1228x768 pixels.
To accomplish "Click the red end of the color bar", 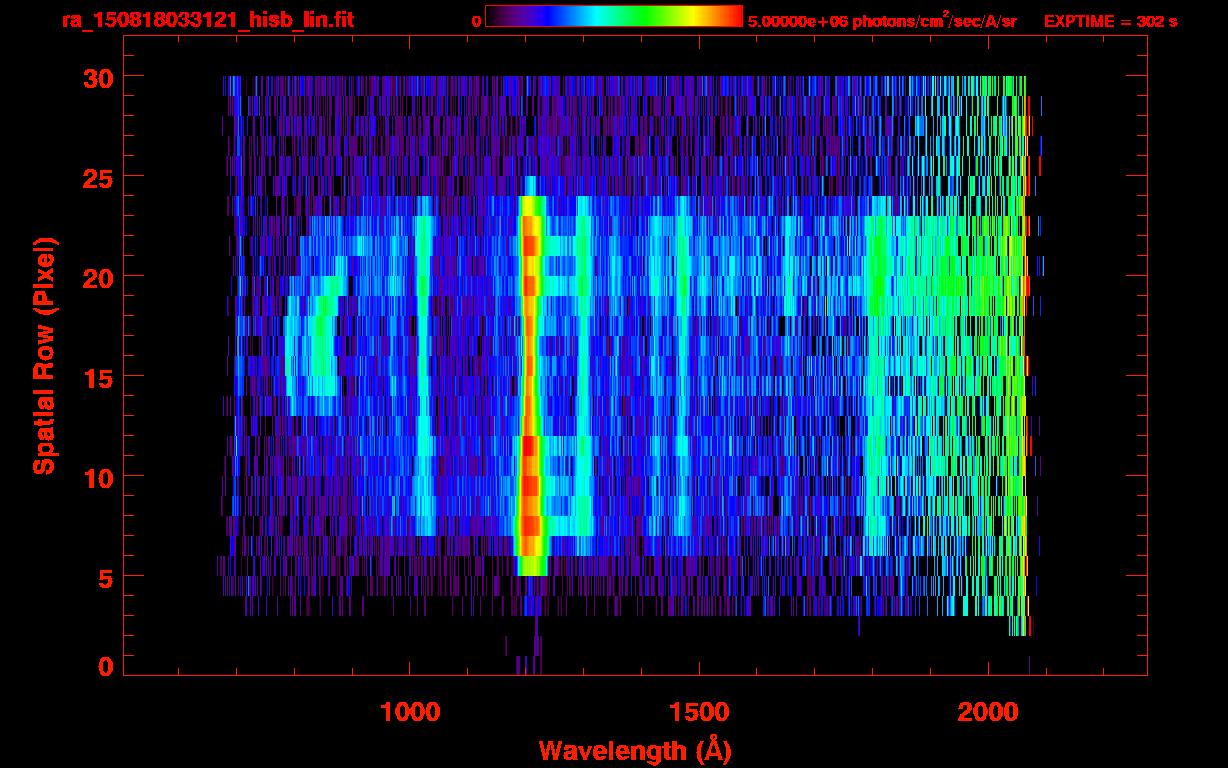I will [x=730, y=16].
